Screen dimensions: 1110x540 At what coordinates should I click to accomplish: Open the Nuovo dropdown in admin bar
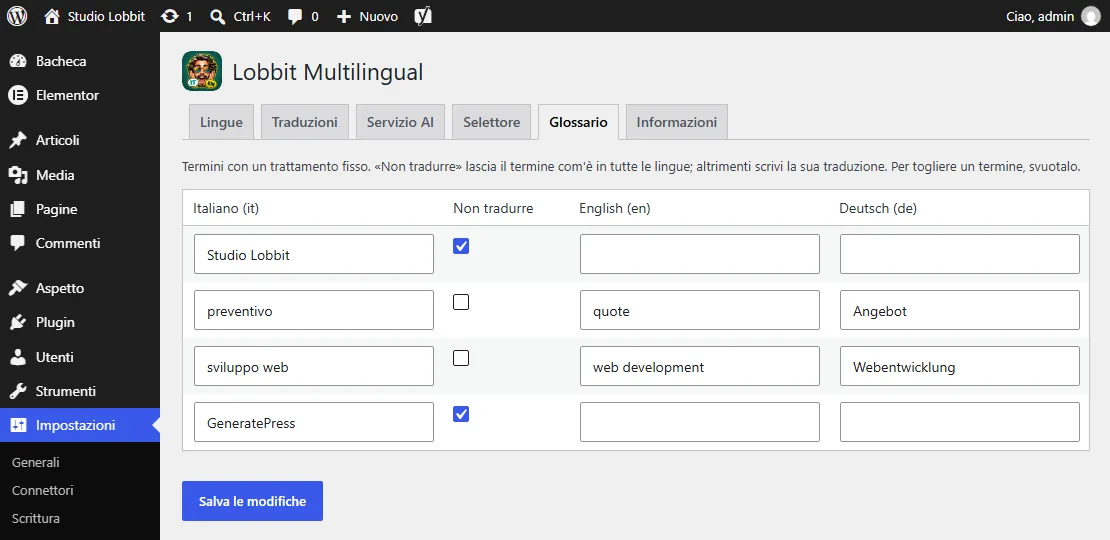(x=367, y=16)
